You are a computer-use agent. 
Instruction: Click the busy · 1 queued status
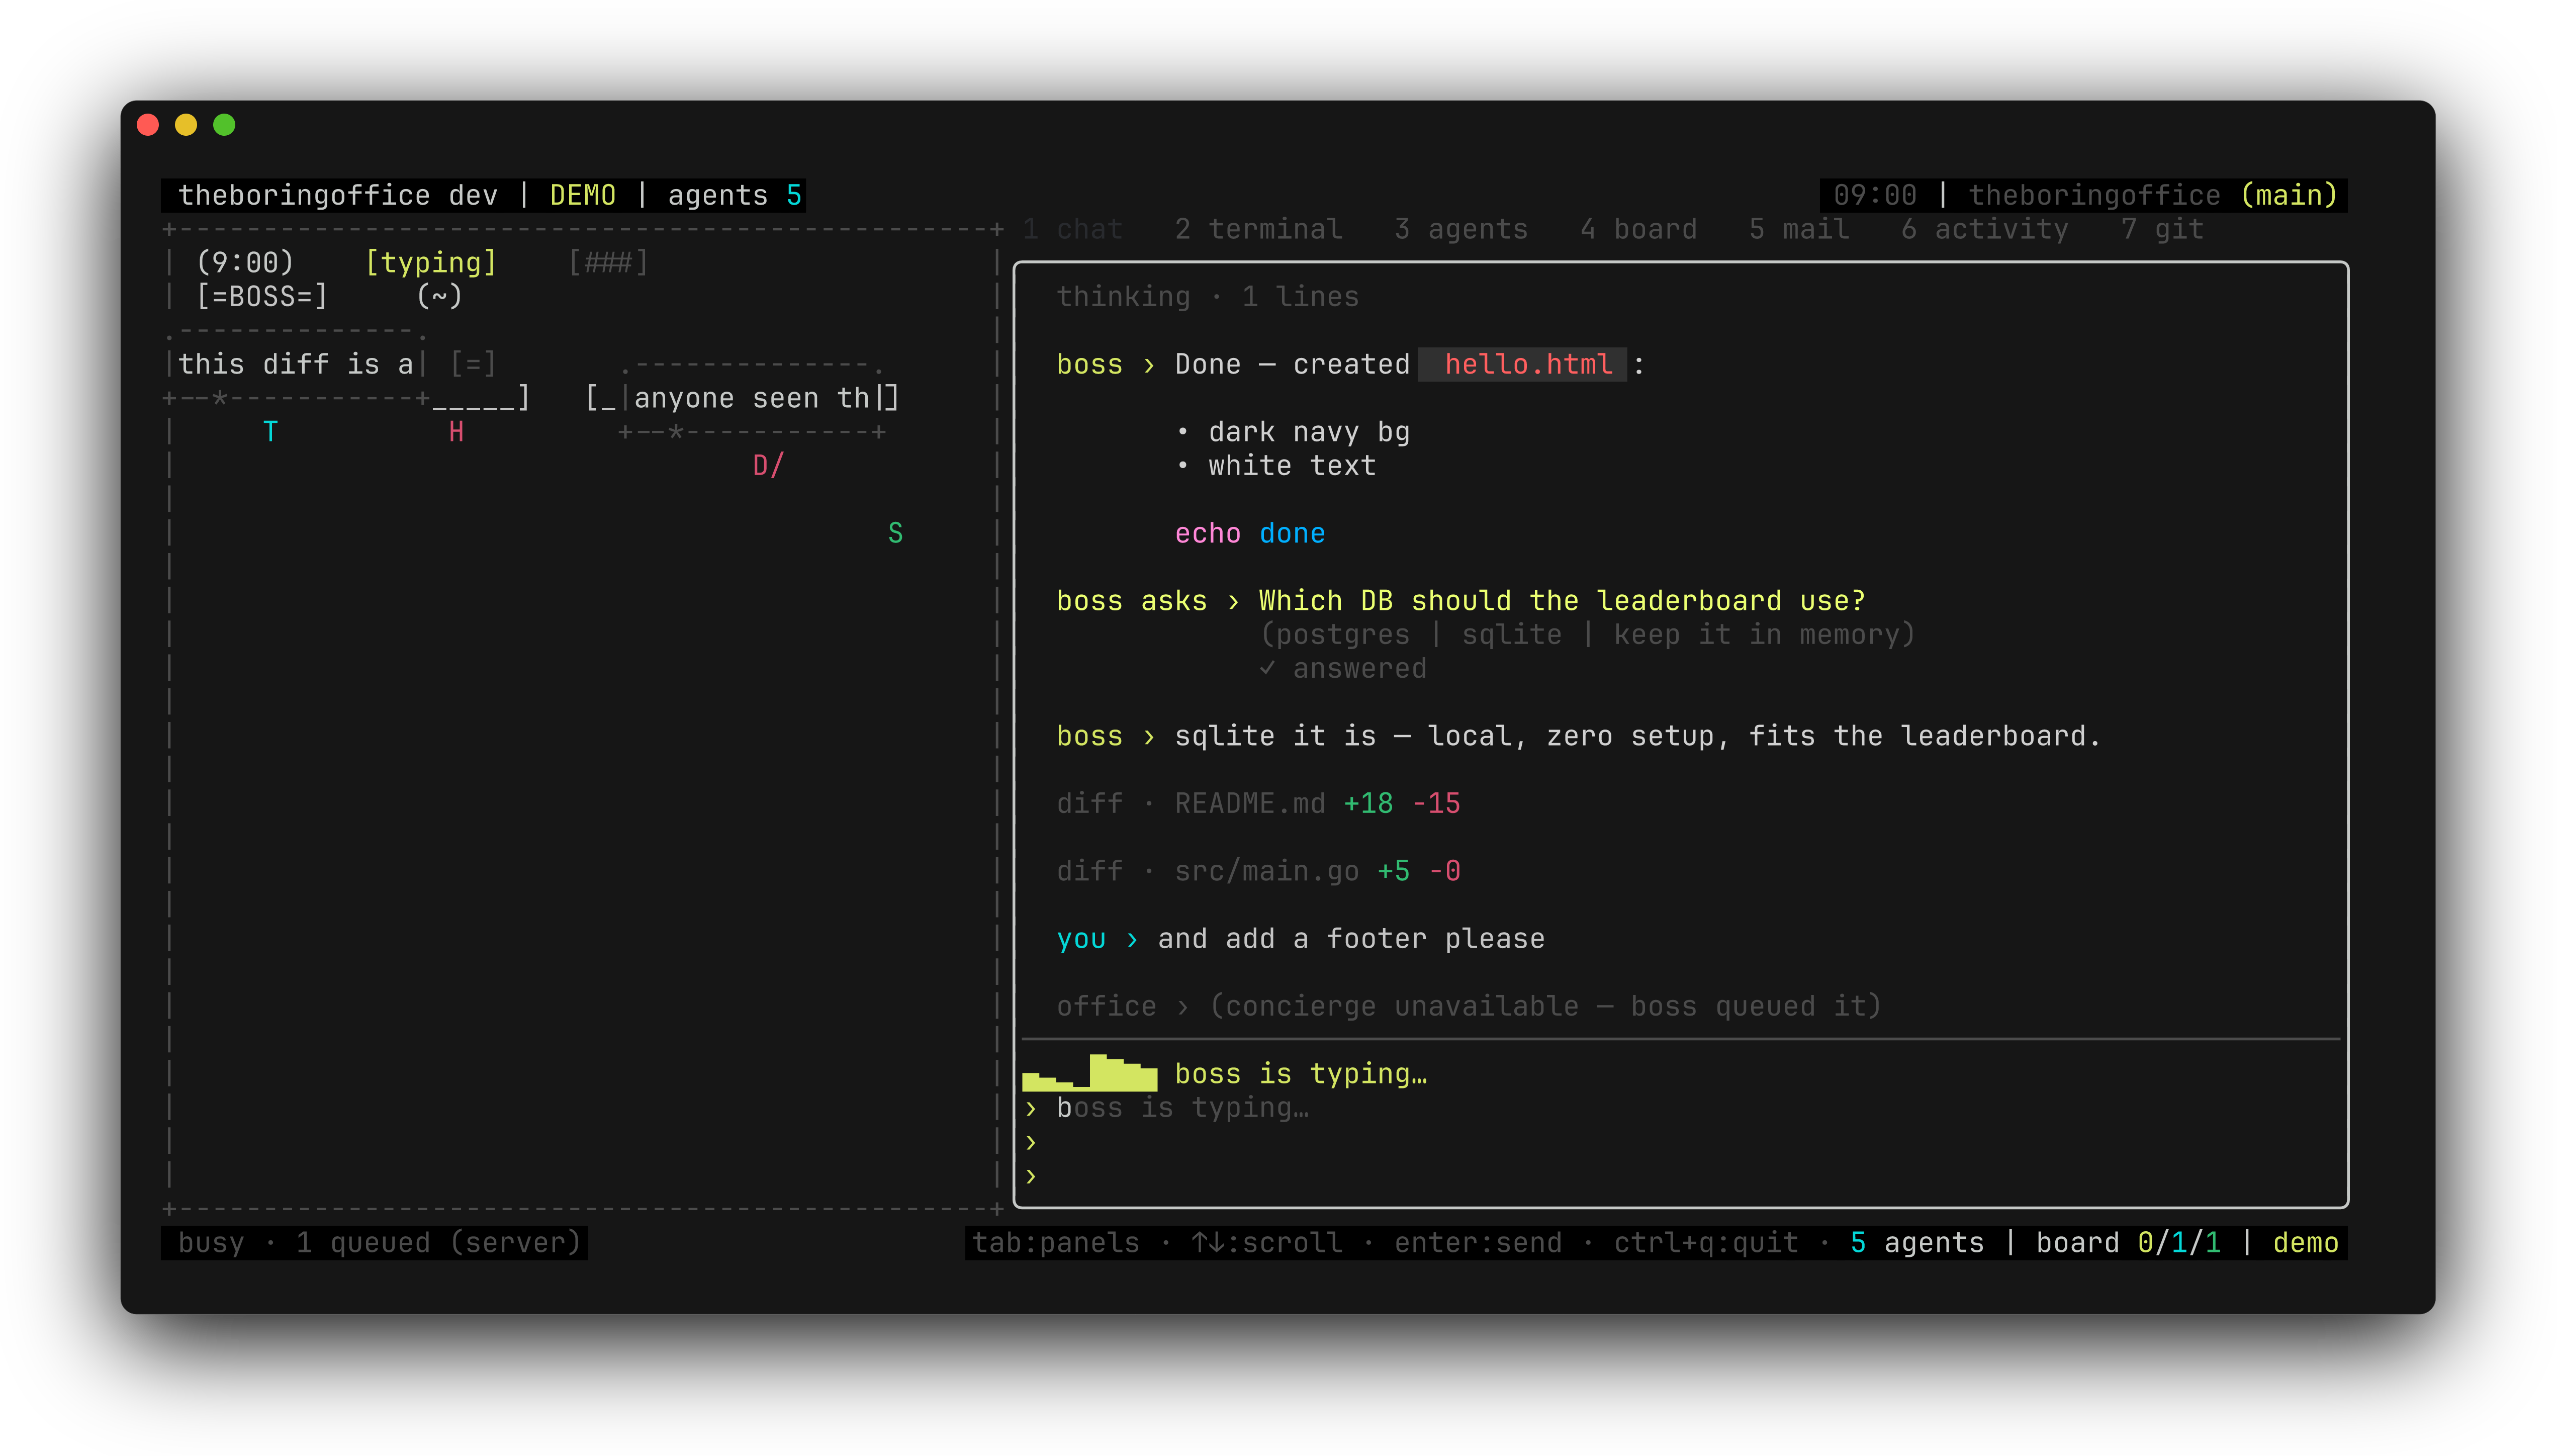coord(379,1243)
